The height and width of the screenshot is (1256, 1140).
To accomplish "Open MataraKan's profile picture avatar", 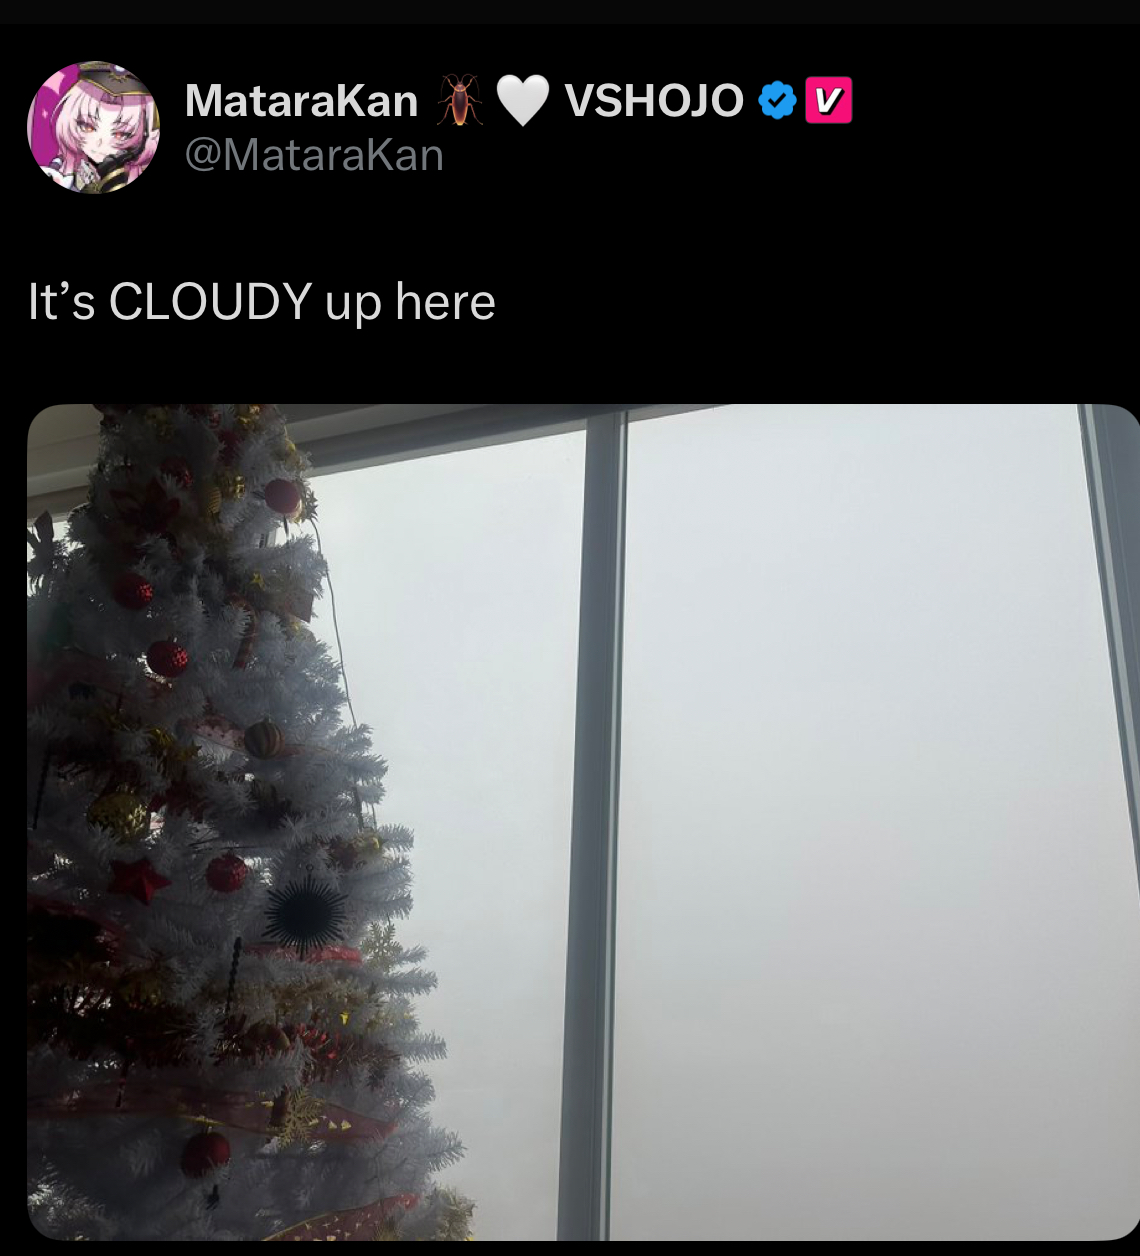I will click(x=93, y=127).
